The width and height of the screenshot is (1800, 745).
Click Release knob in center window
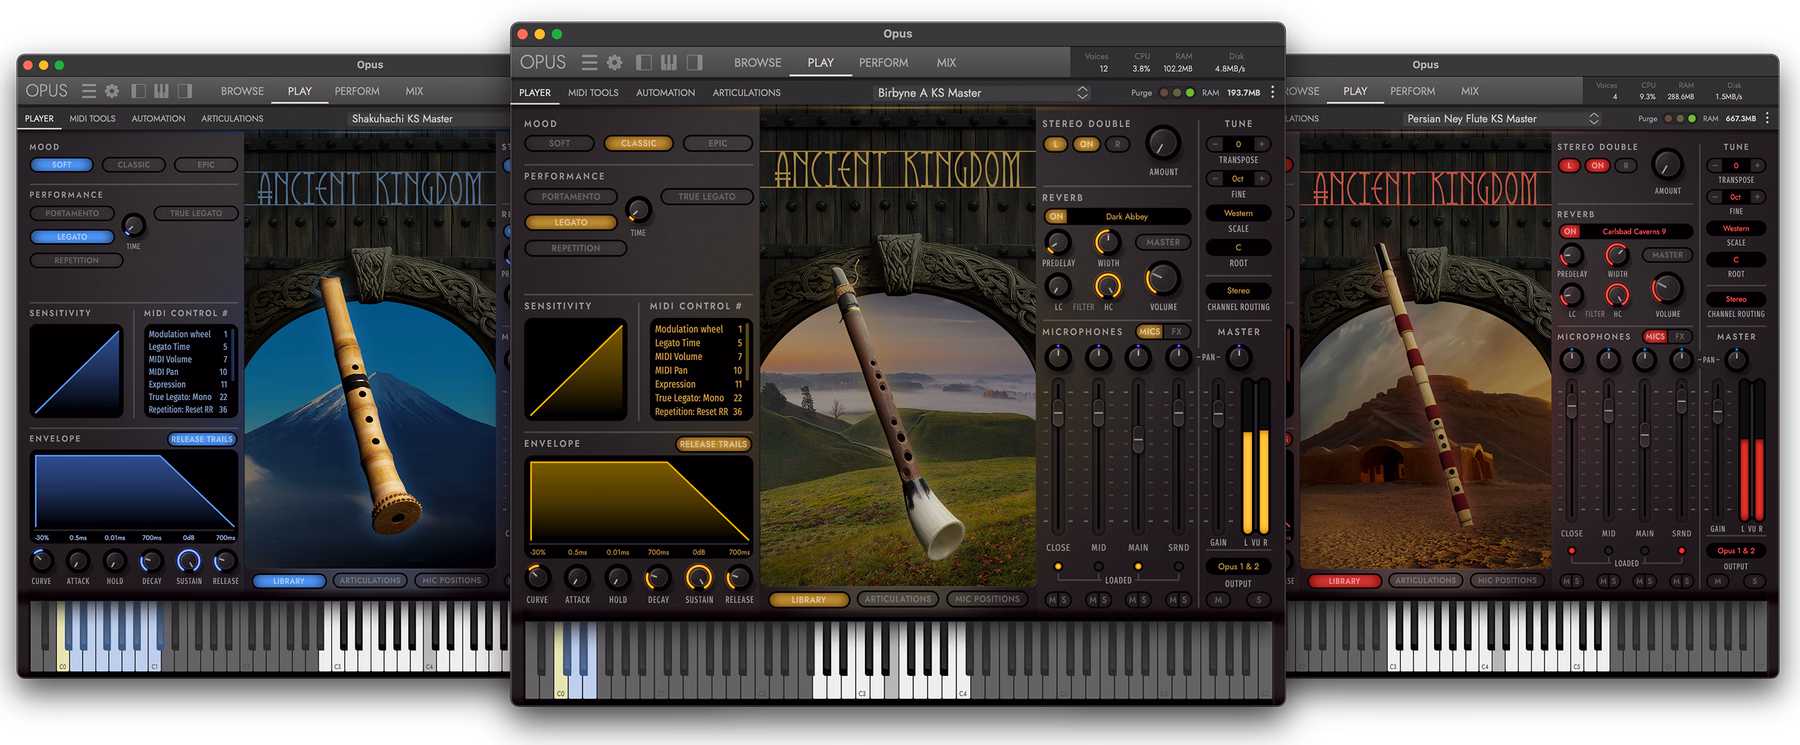(x=738, y=577)
